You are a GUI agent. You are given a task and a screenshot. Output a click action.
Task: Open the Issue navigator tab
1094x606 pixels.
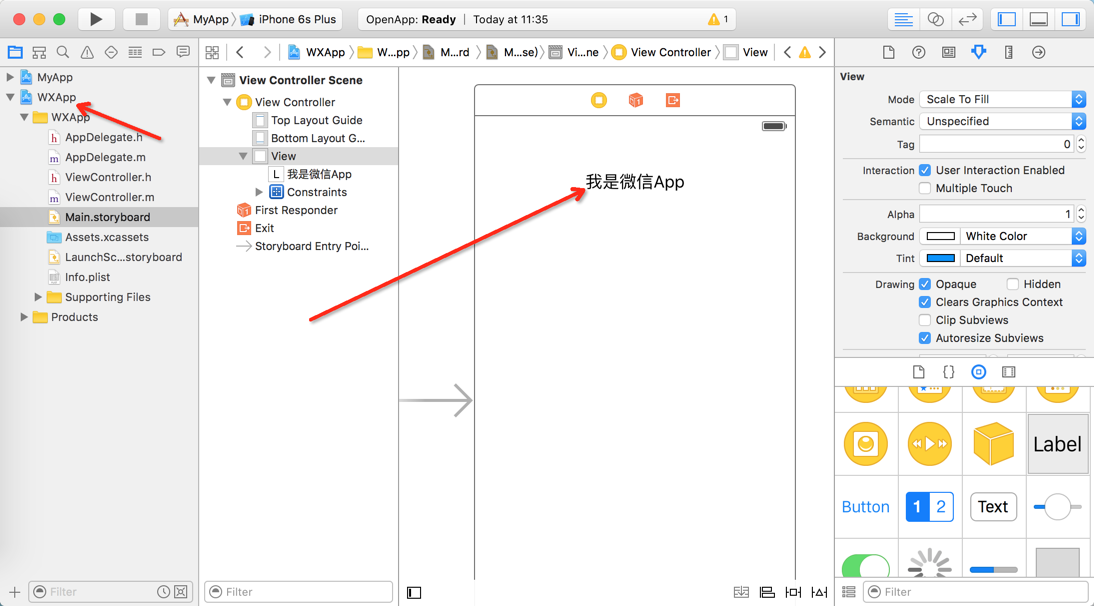[x=87, y=52]
